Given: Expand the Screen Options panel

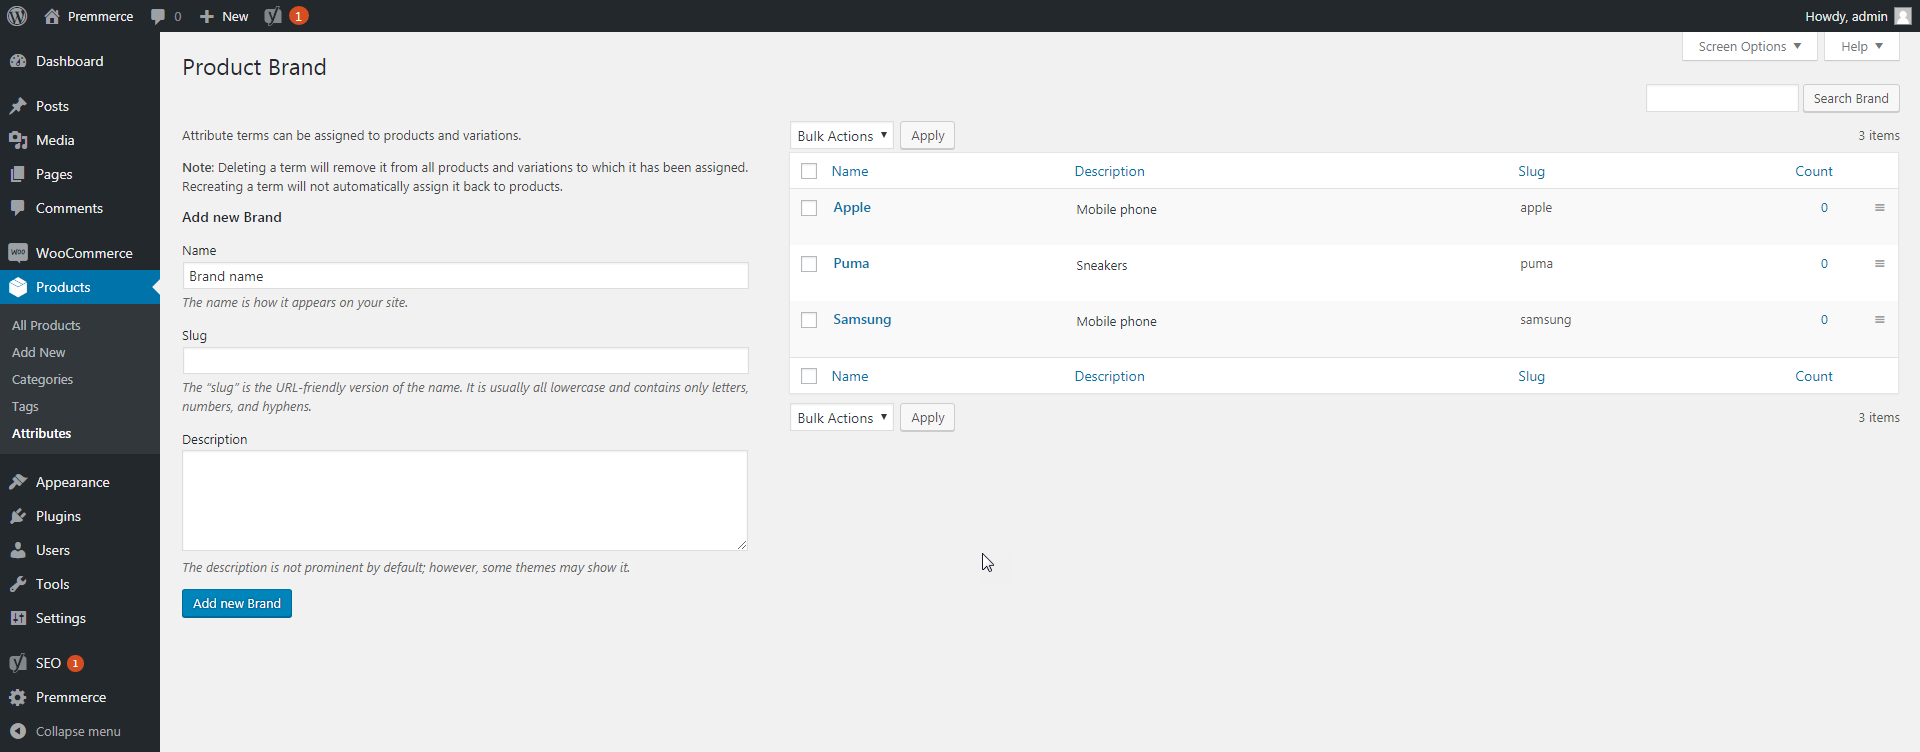Looking at the screenshot, I should click(1749, 47).
